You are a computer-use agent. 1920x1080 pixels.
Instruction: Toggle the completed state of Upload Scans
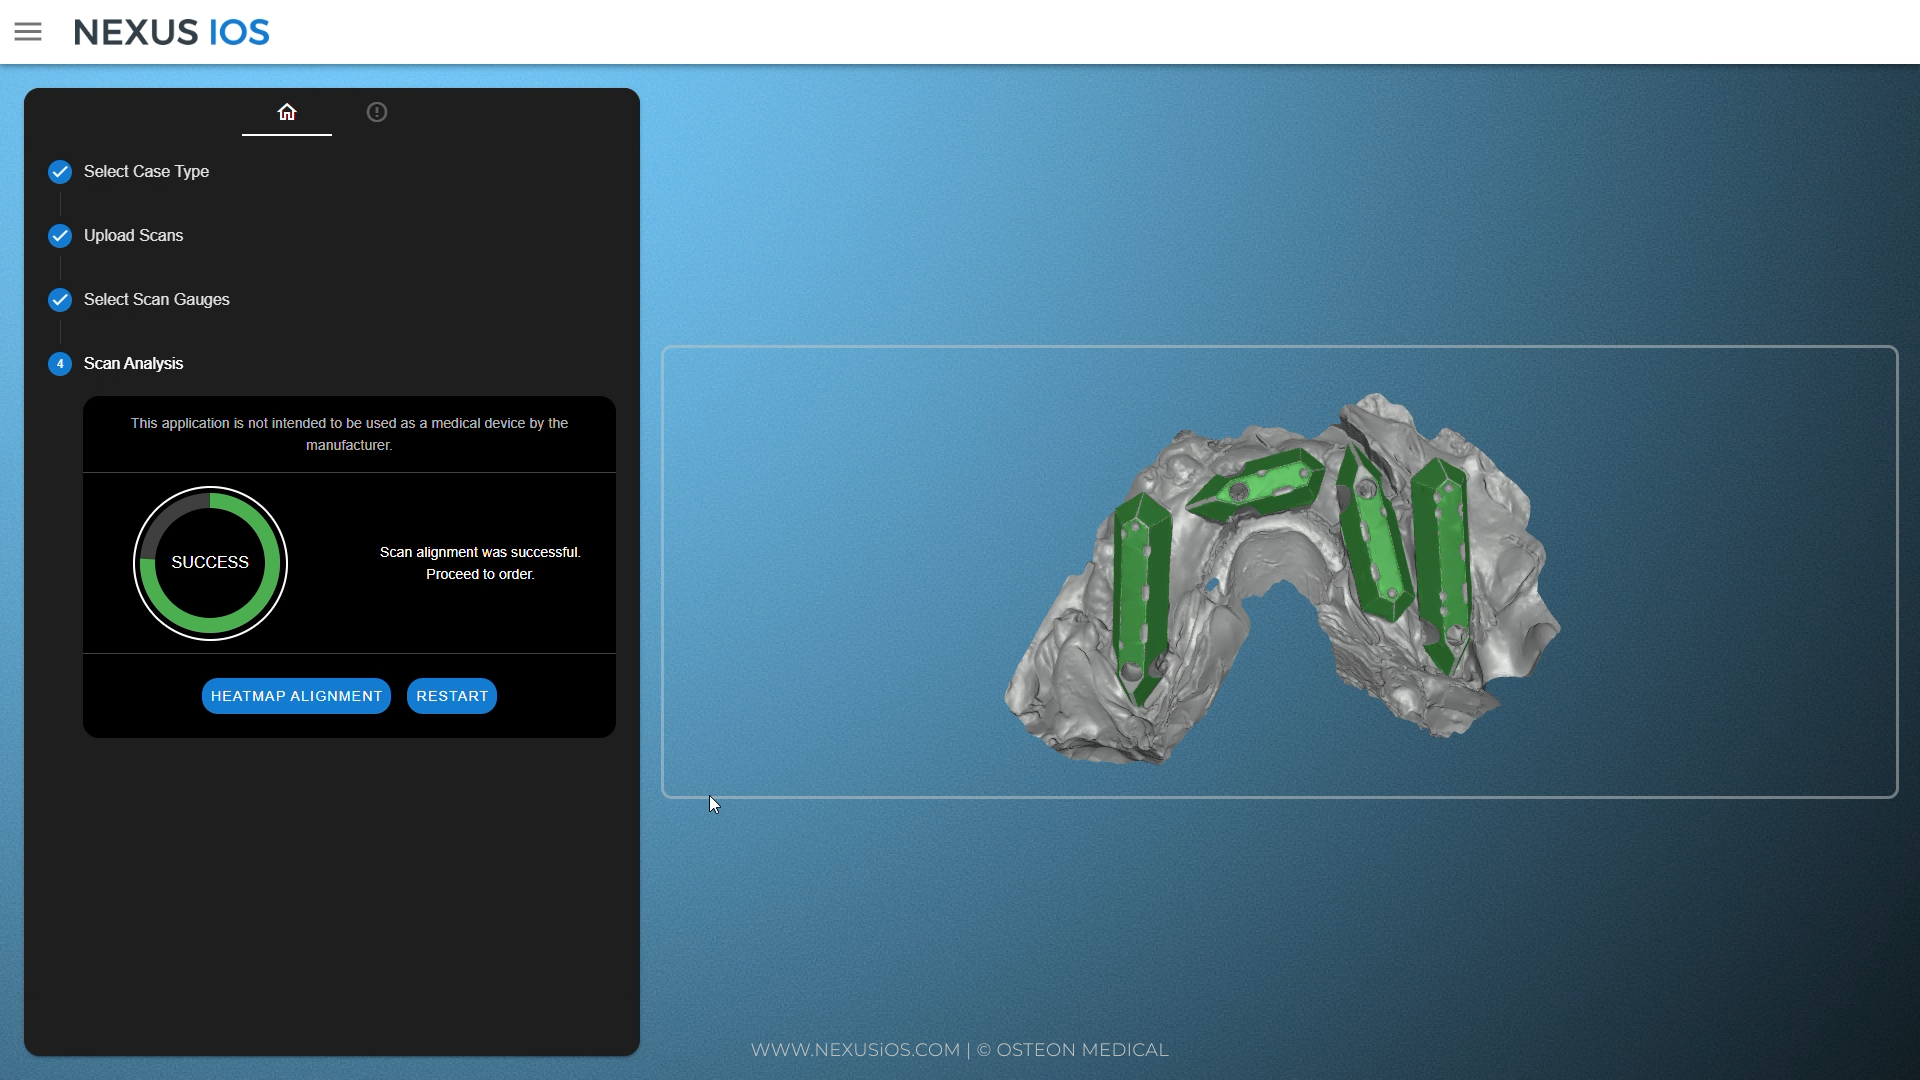pos(59,235)
